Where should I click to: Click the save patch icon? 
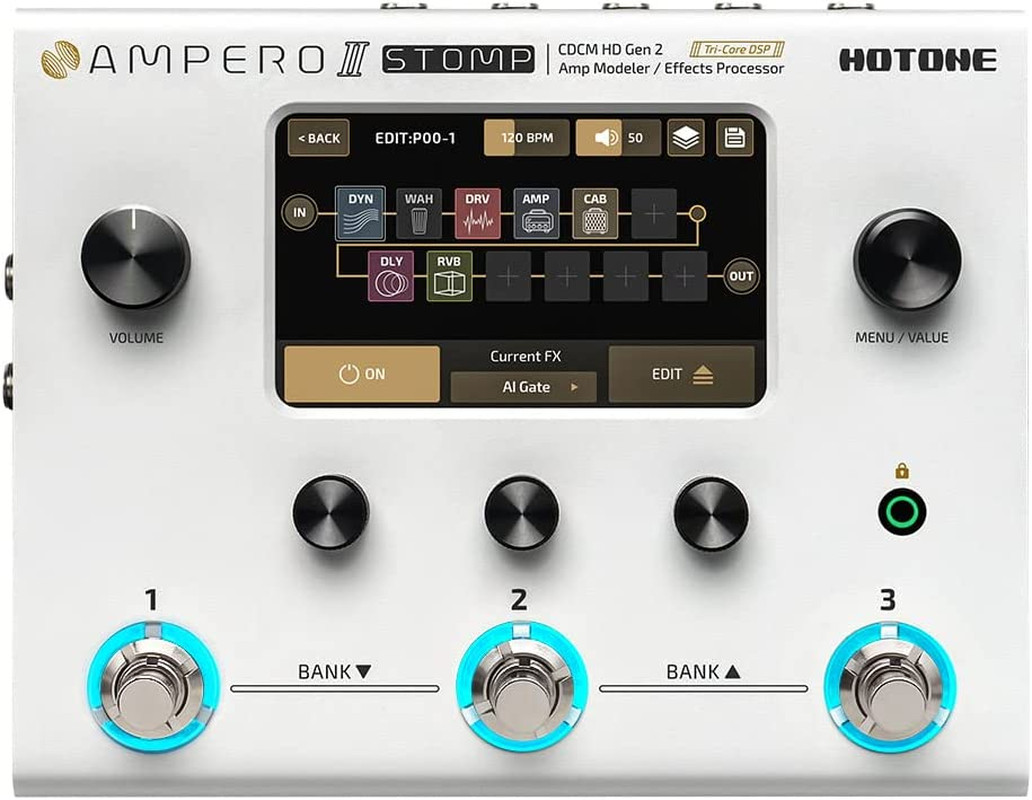click(735, 137)
